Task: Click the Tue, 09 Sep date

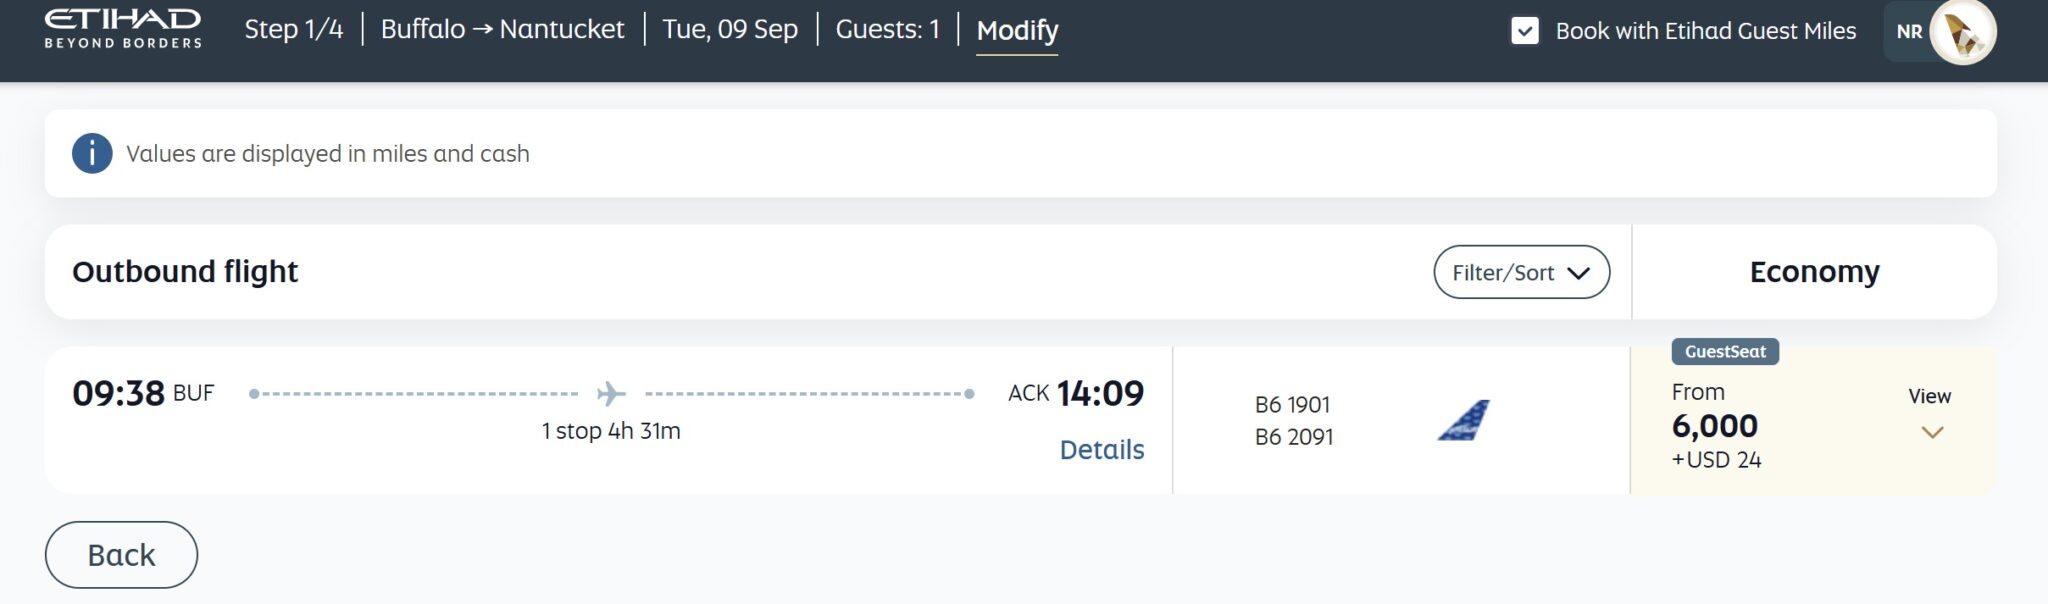Action: pos(730,29)
